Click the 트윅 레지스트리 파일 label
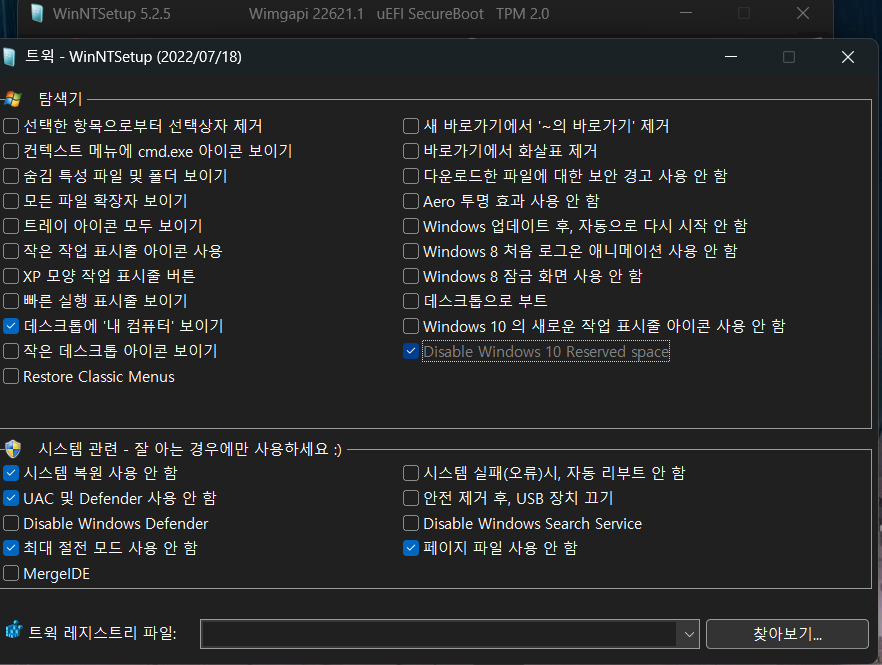 click(102, 633)
